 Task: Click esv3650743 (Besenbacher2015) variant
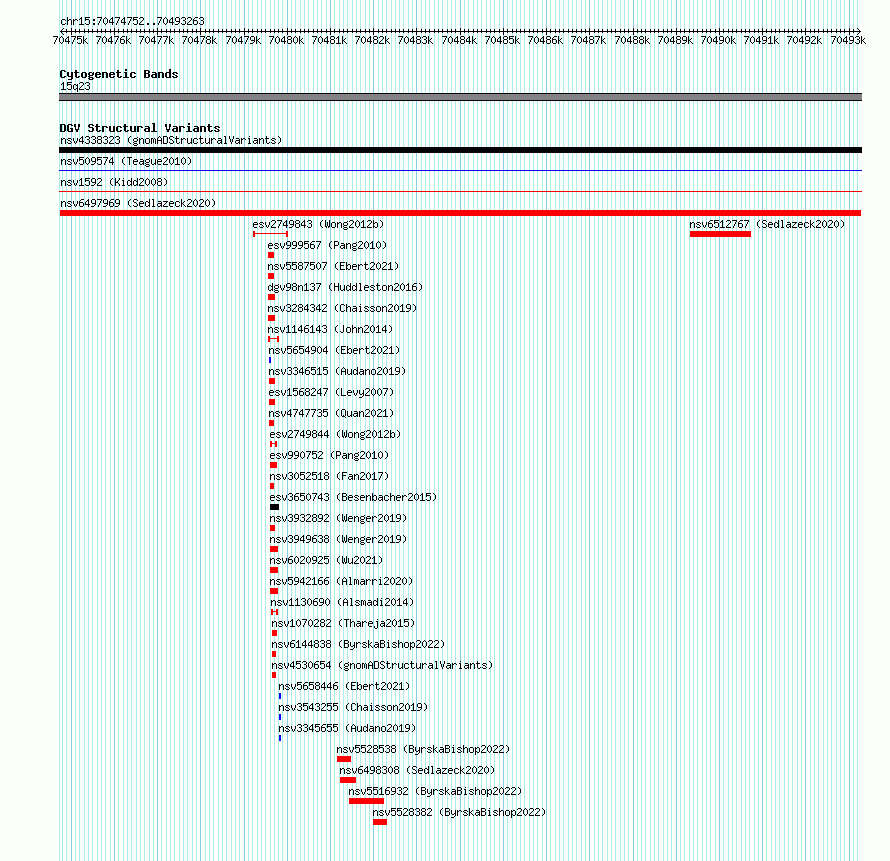pyautogui.click(x=353, y=497)
